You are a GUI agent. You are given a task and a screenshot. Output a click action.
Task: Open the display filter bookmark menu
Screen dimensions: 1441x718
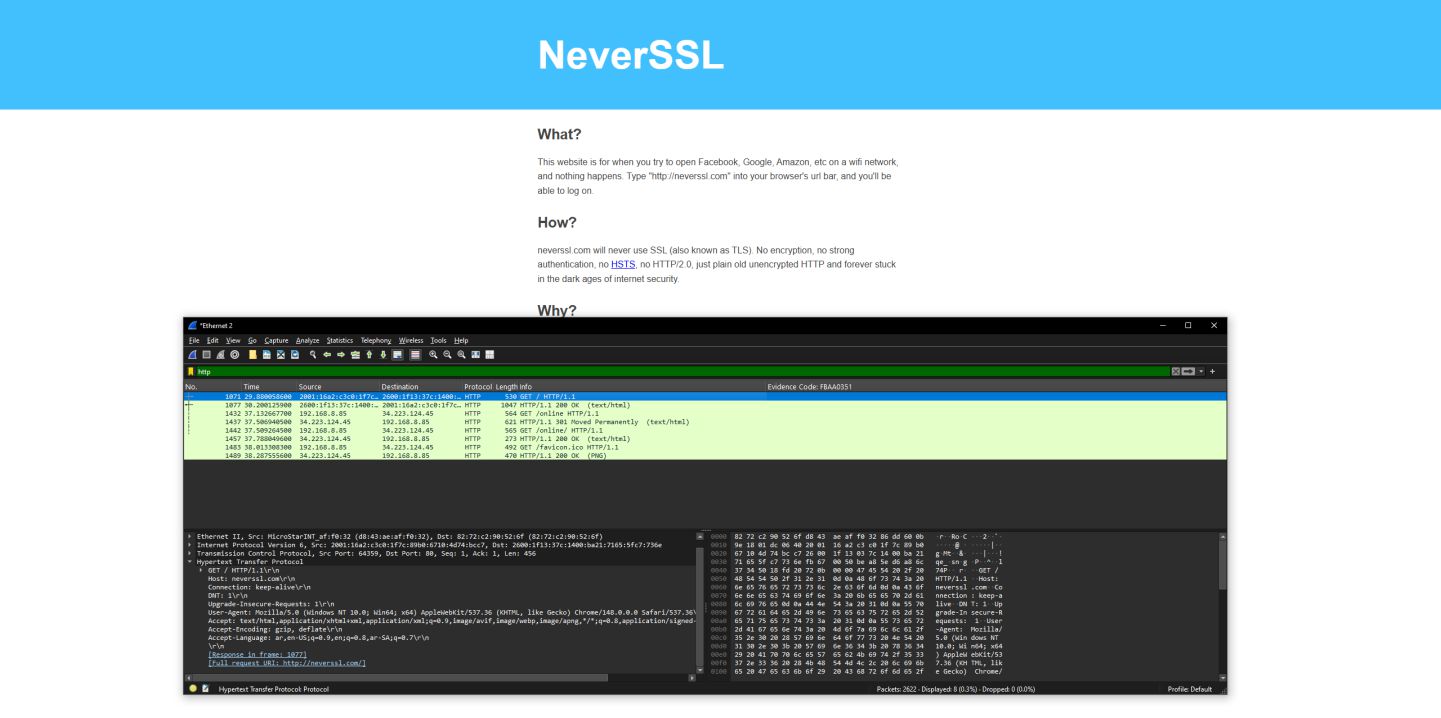(191, 372)
